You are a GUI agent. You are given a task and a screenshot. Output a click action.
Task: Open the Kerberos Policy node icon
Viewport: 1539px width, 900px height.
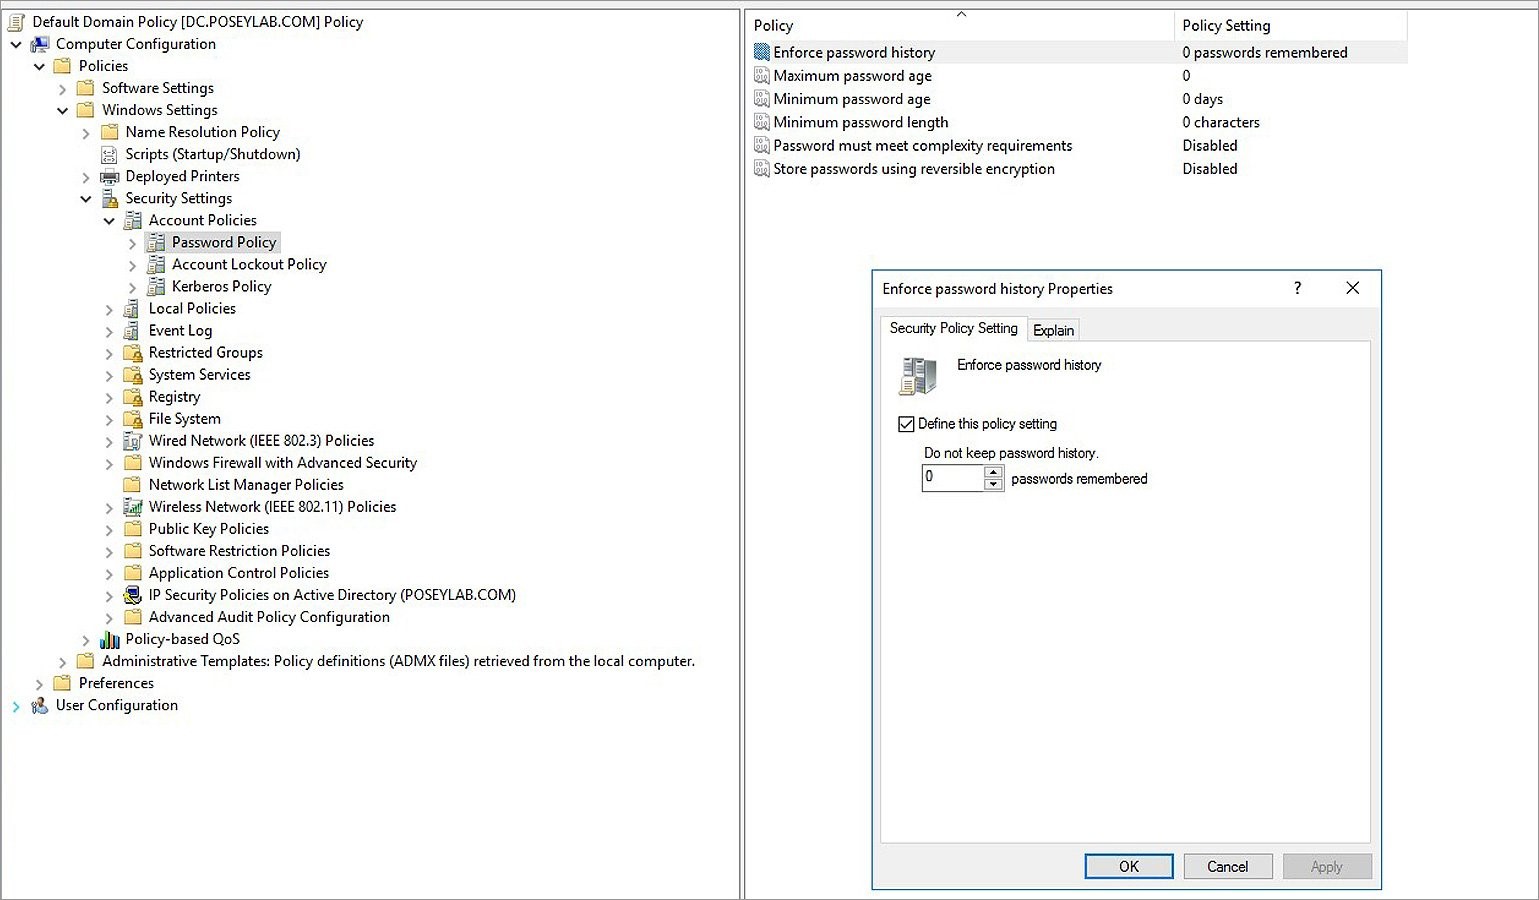[x=157, y=286]
